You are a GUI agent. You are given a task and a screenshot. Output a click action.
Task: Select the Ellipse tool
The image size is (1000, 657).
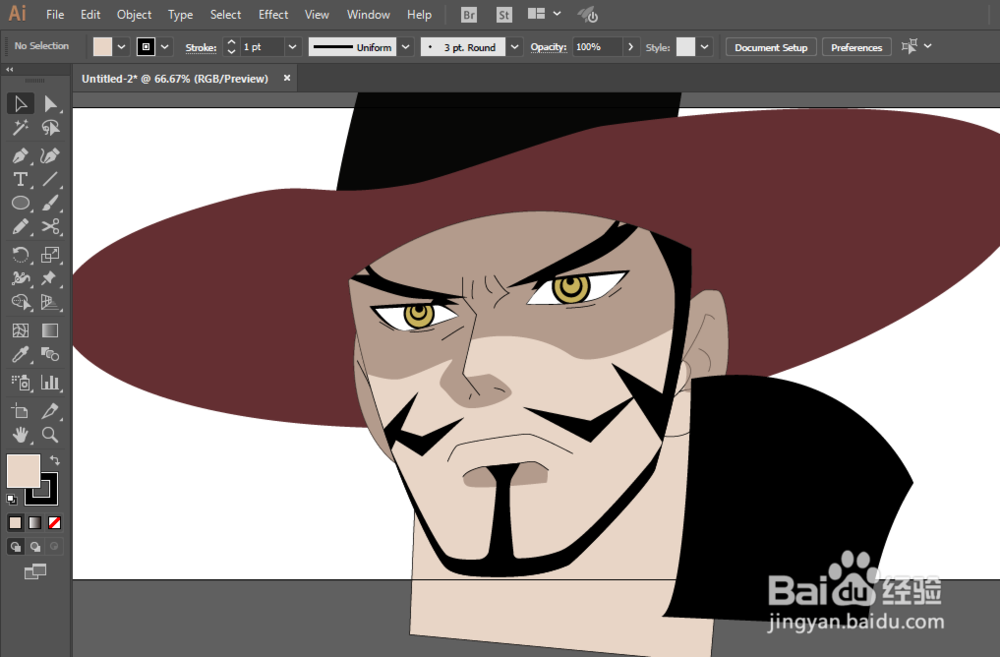point(20,203)
